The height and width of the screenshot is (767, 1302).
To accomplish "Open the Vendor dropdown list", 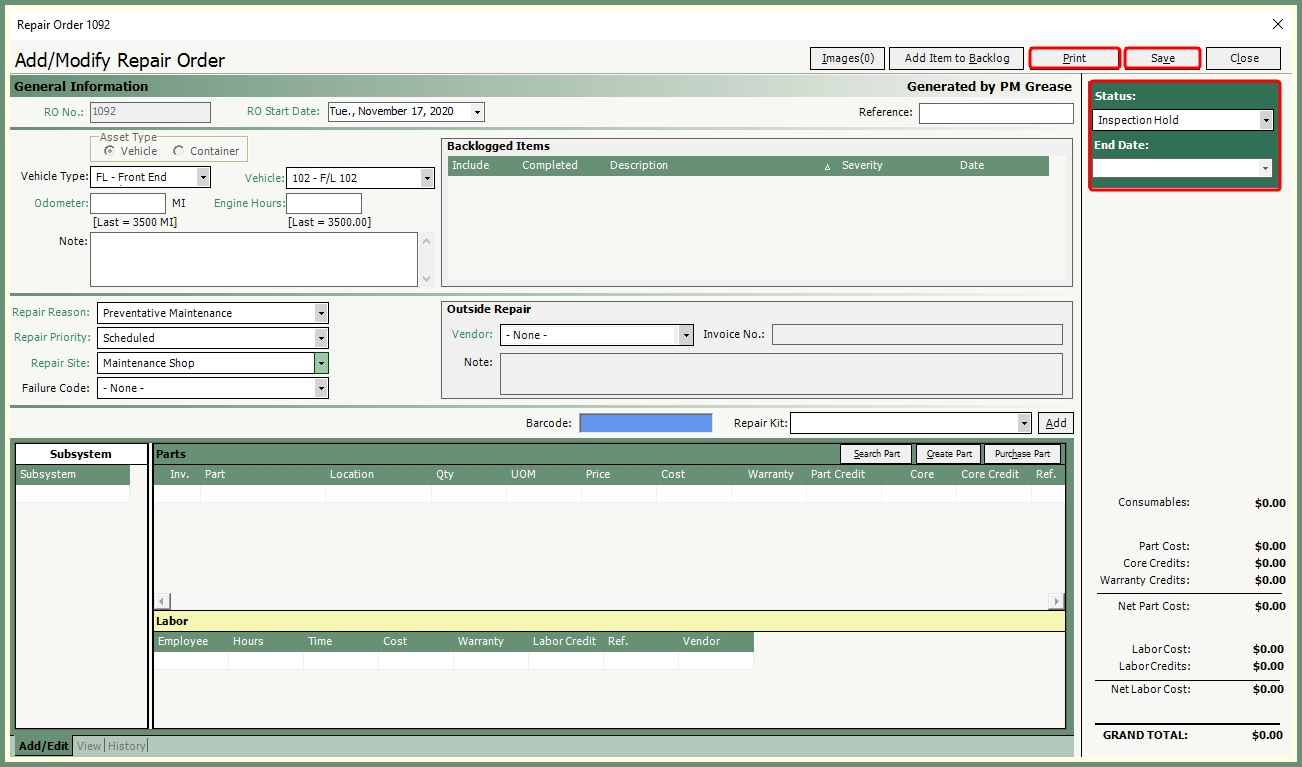I will click(686, 335).
